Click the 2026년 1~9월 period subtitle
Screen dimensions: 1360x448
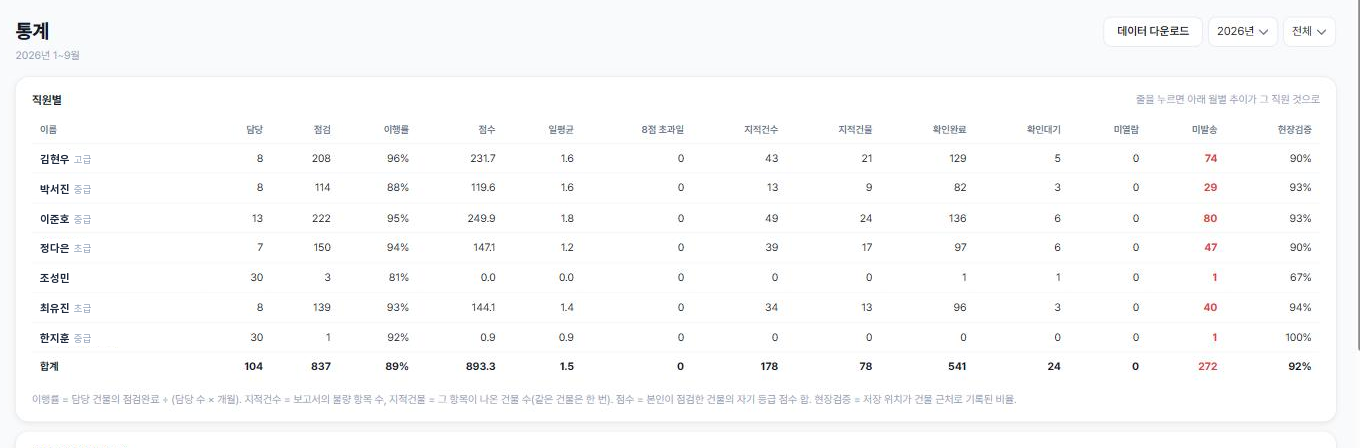tap(48, 55)
